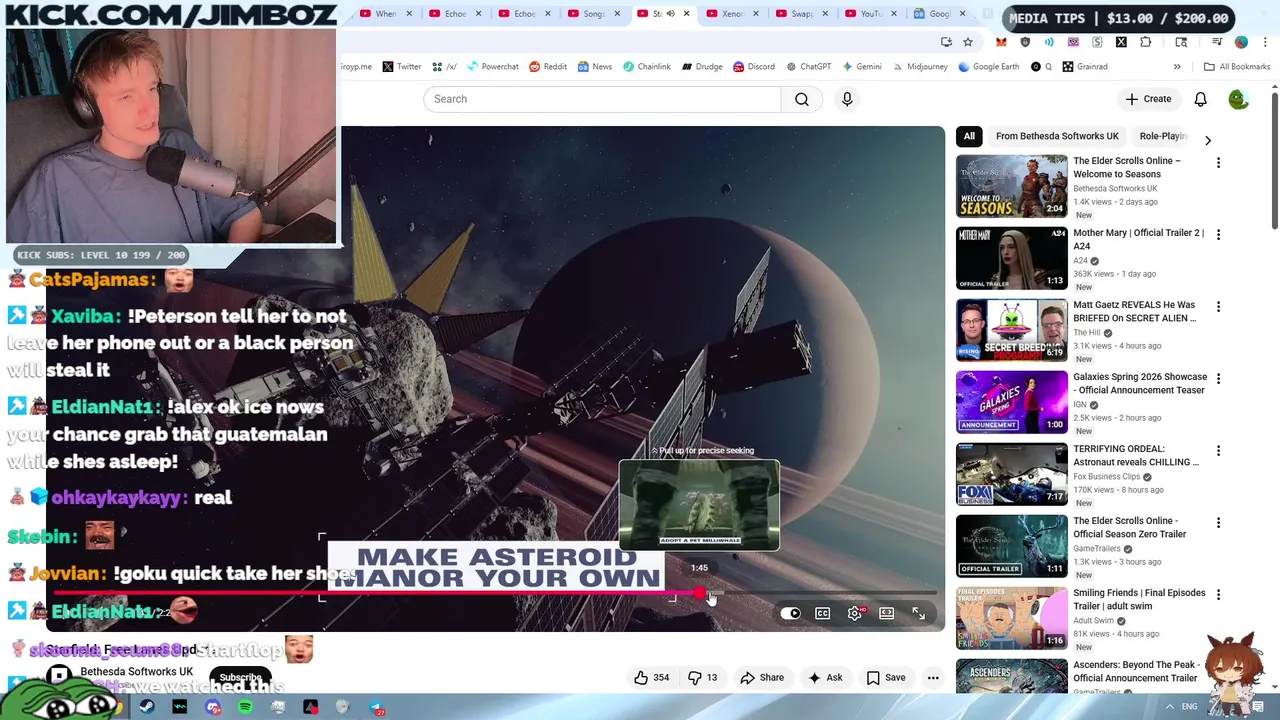This screenshot has height=720, width=1280.
Task: Click the ENG language indicator in tray
Action: click(1189, 707)
